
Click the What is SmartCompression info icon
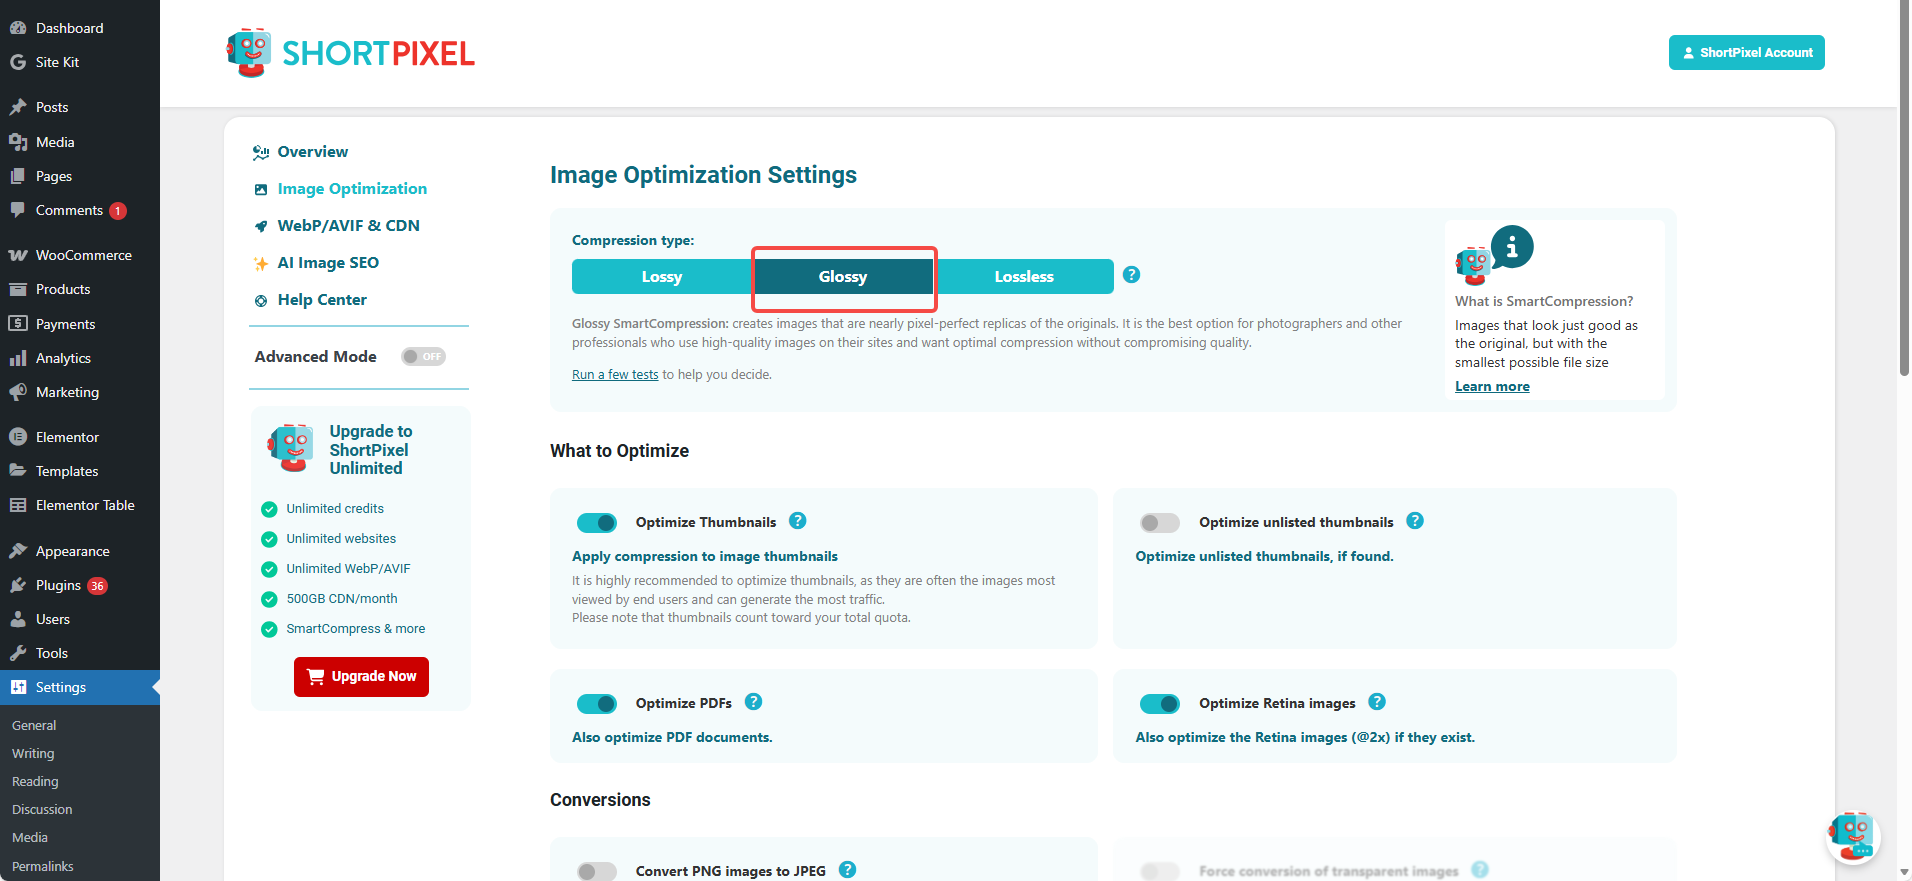[x=1512, y=247]
